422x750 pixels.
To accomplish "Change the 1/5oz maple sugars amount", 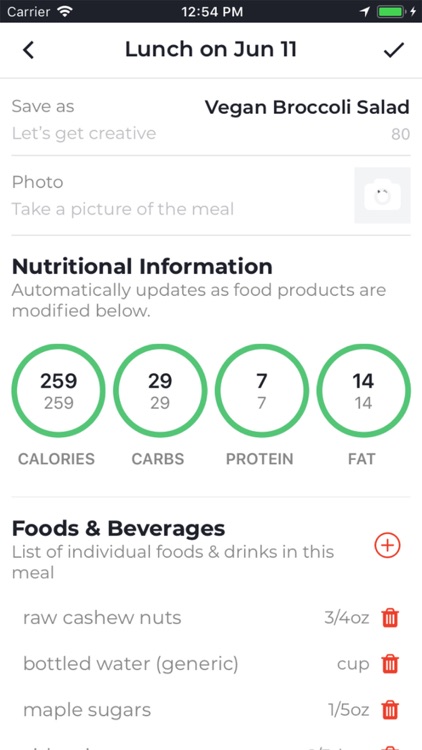I will click(348, 710).
